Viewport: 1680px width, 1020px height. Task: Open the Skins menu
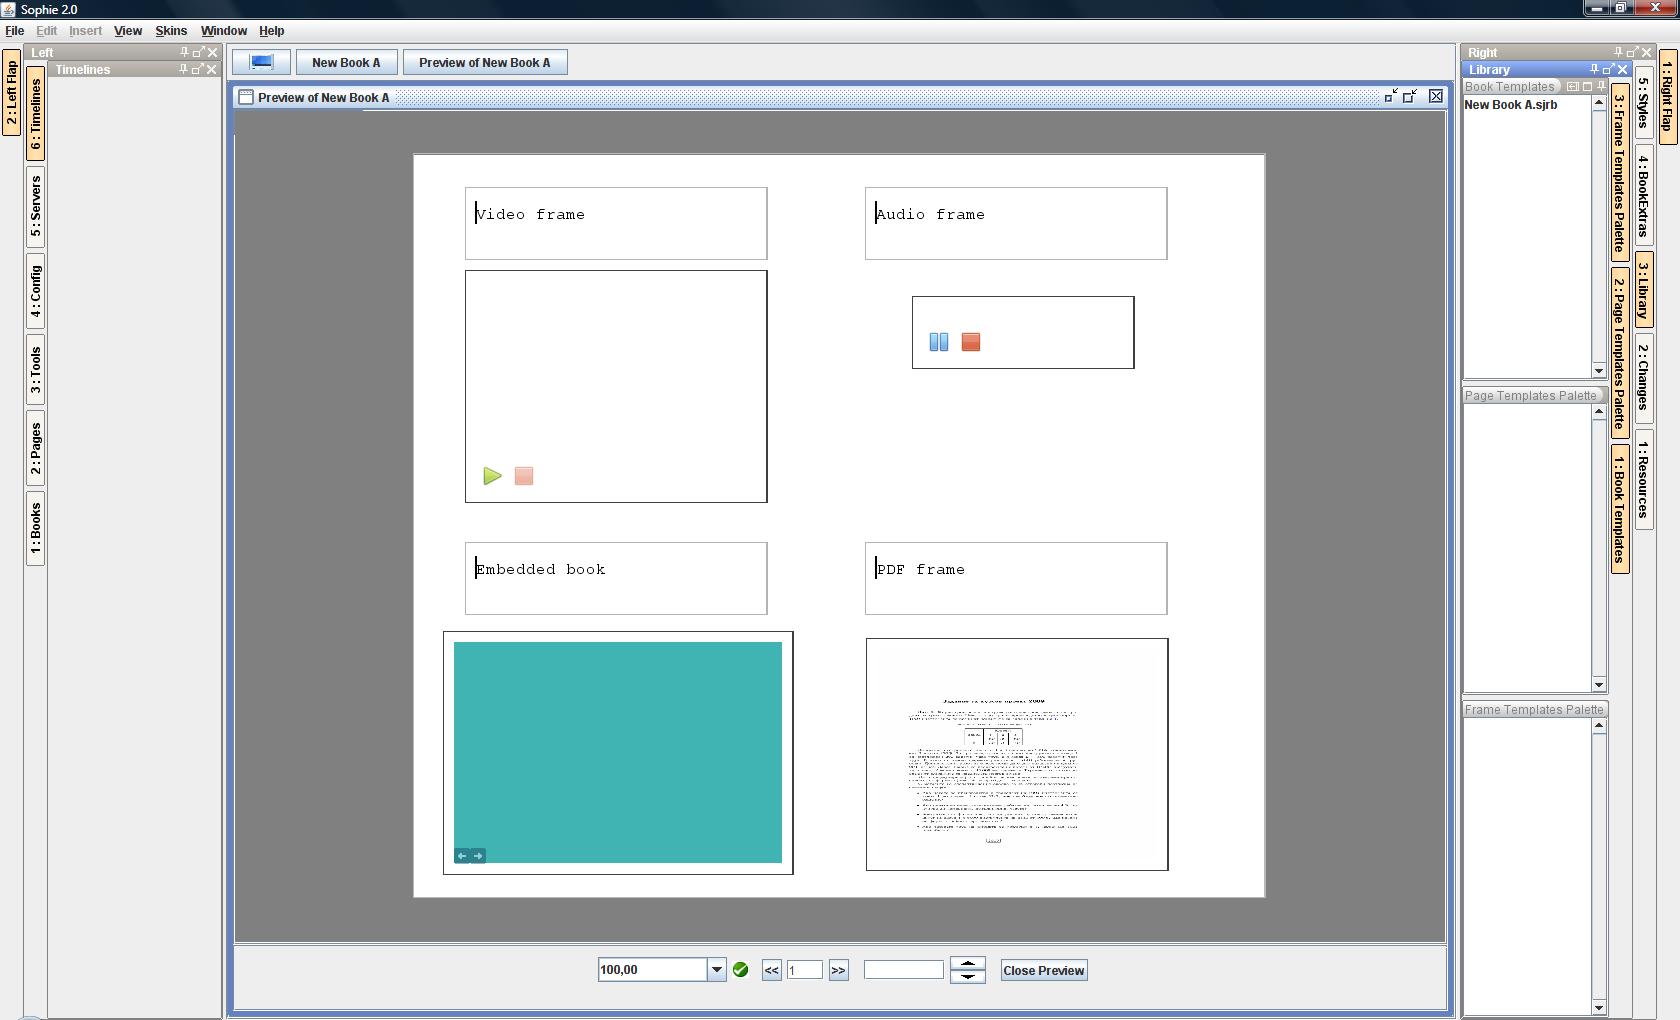click(171, 31)
